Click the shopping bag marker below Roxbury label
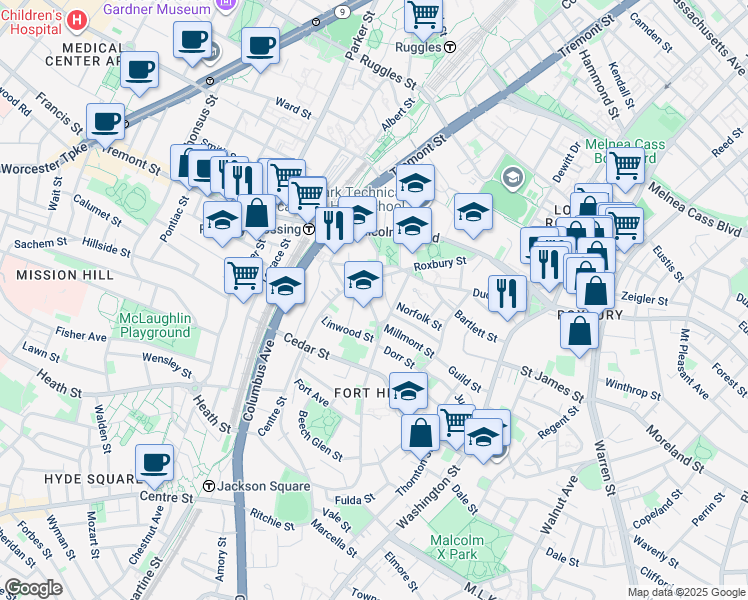Viewport: 748px width, 600px height. pyautogui.click(x=579, y=334)
